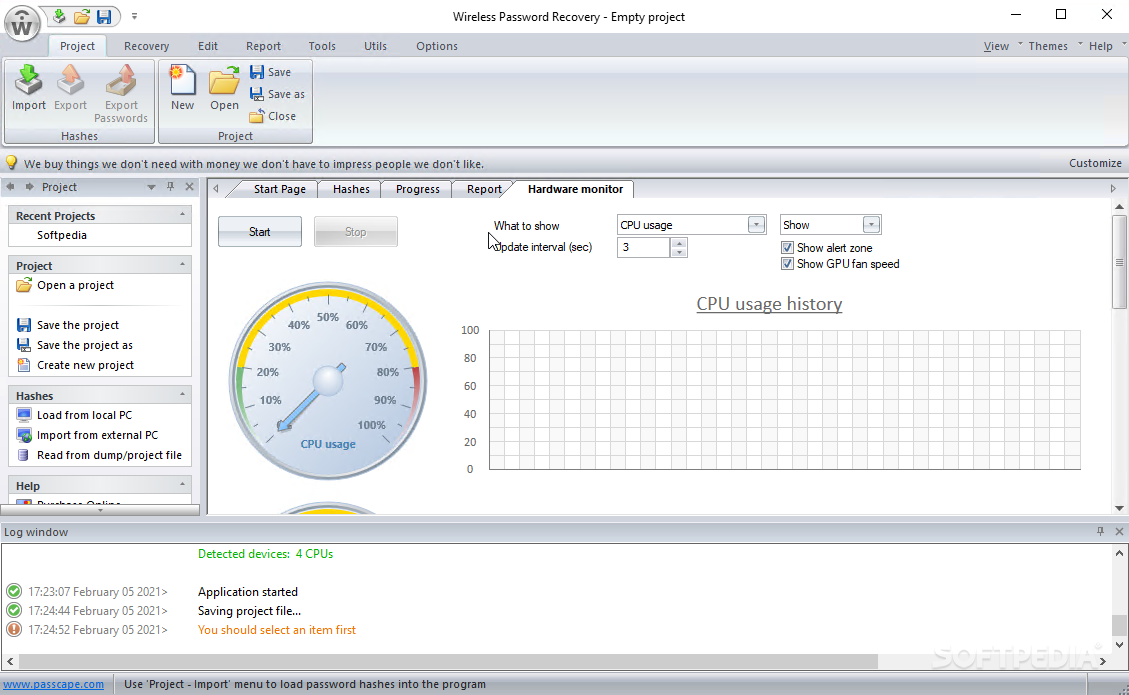Pin the Log window

[x=1100, y=532]
